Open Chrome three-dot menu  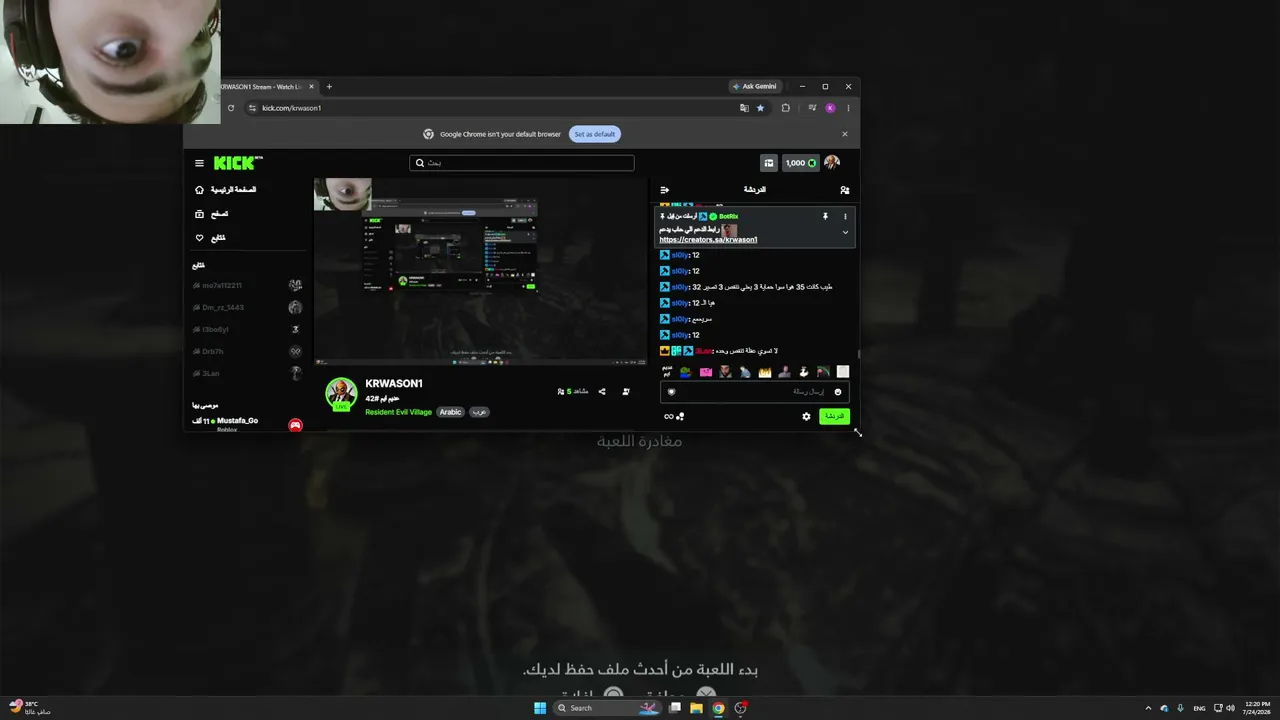pyautogui.click(x=848, y=108)
